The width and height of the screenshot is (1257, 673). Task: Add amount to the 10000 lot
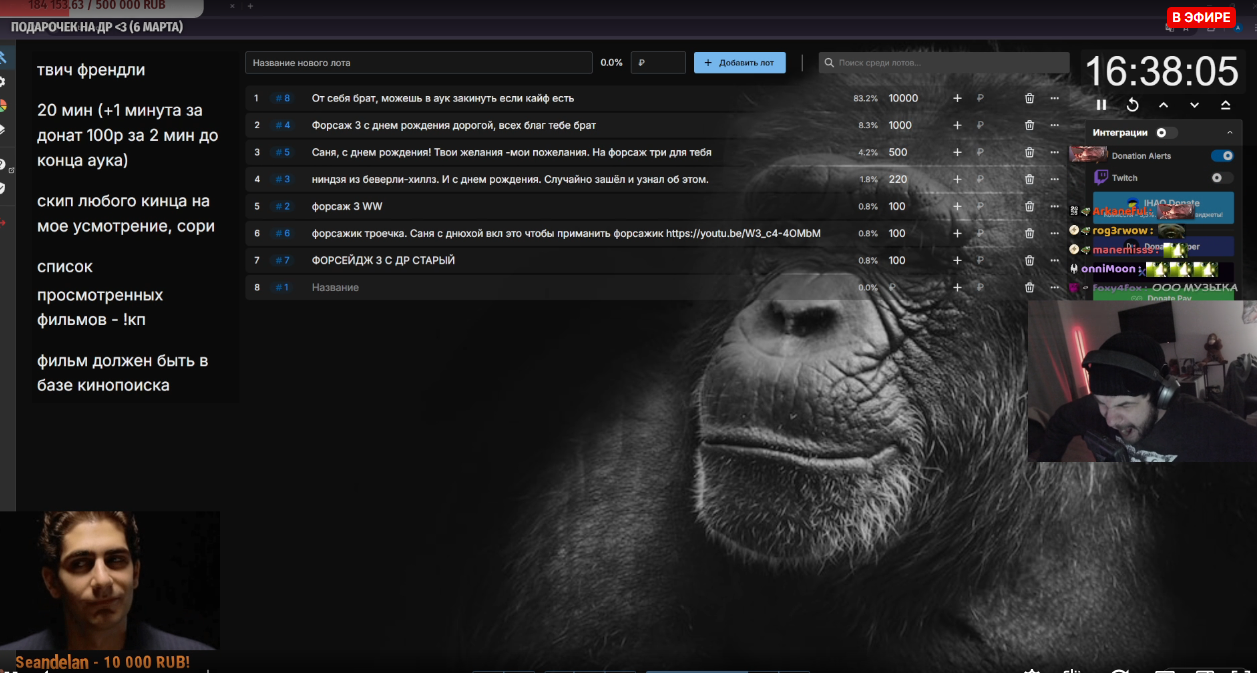click(x=957, y=98)
